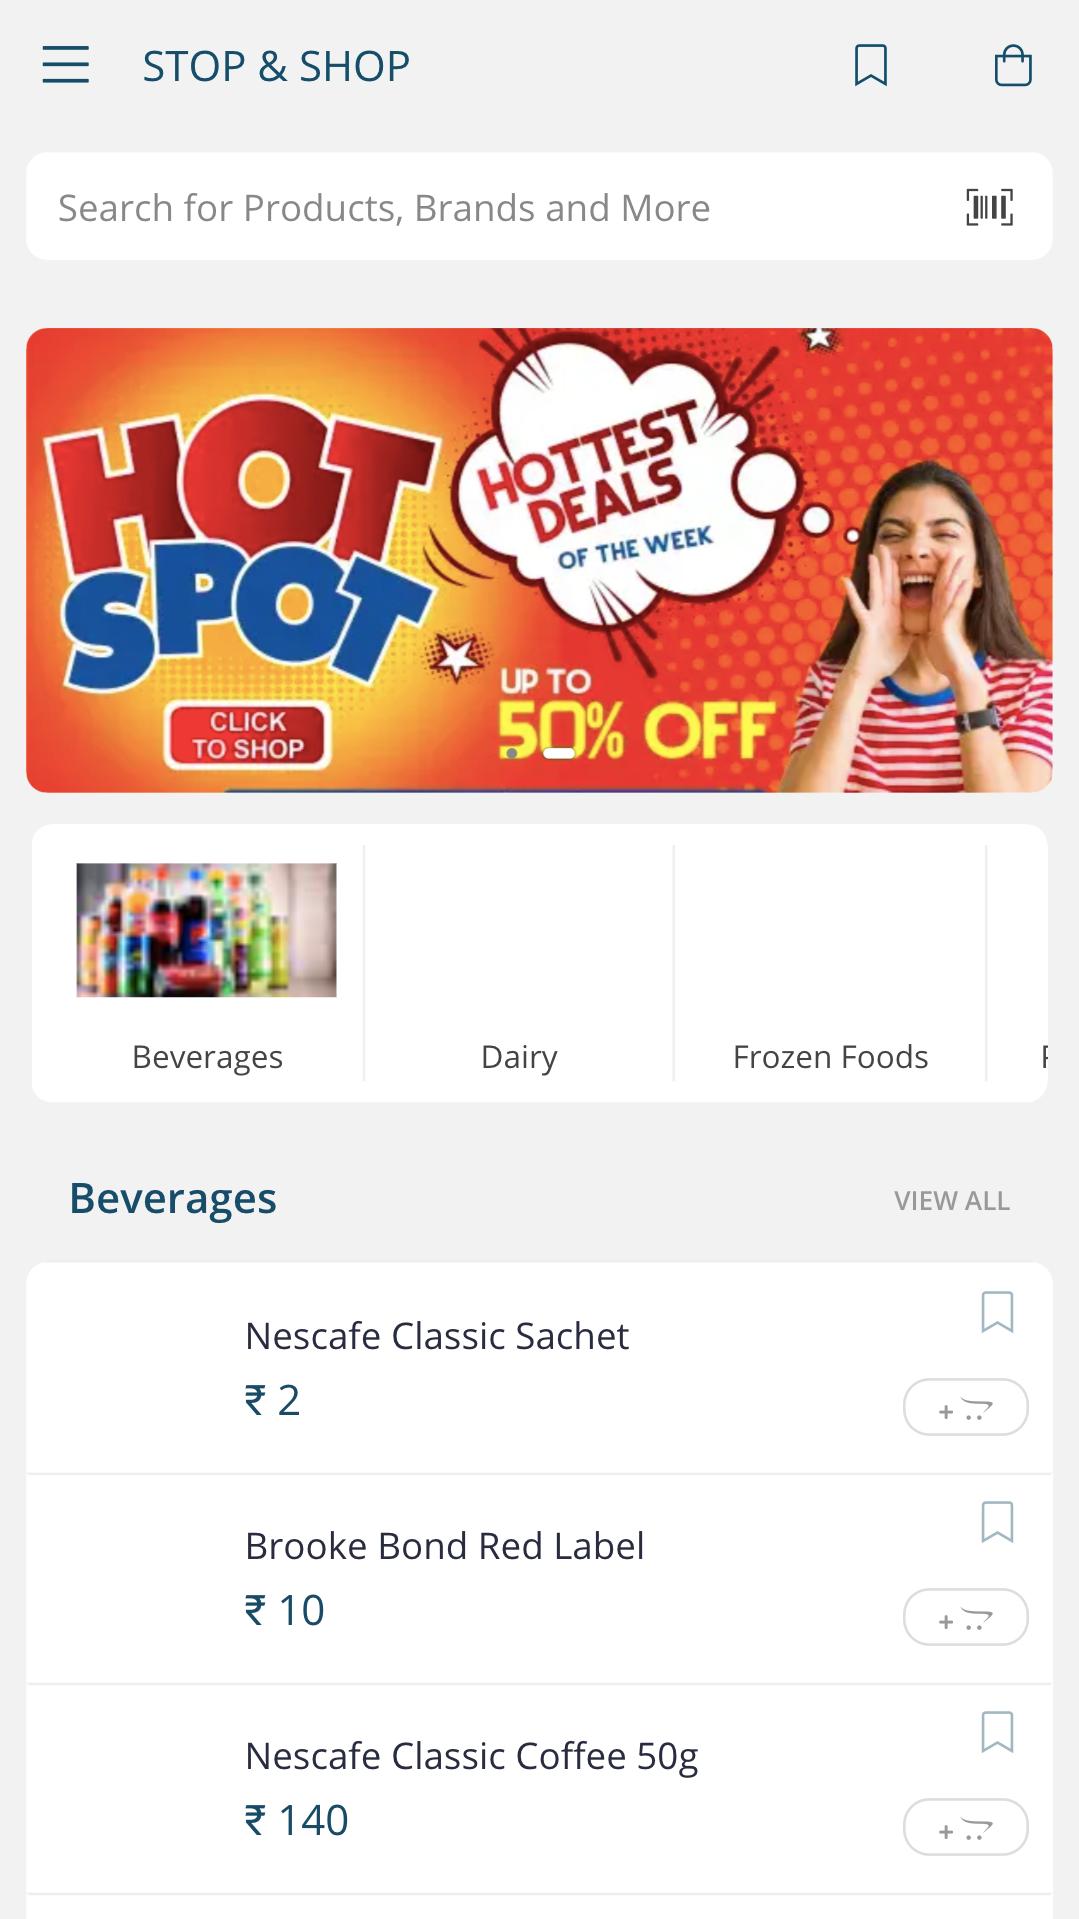This screenshot has height=1919, width=1079.
Task: Bookmark Nescafe Classic Coffee 50g
Action: pyautogui.click(x=997, y=1732)
